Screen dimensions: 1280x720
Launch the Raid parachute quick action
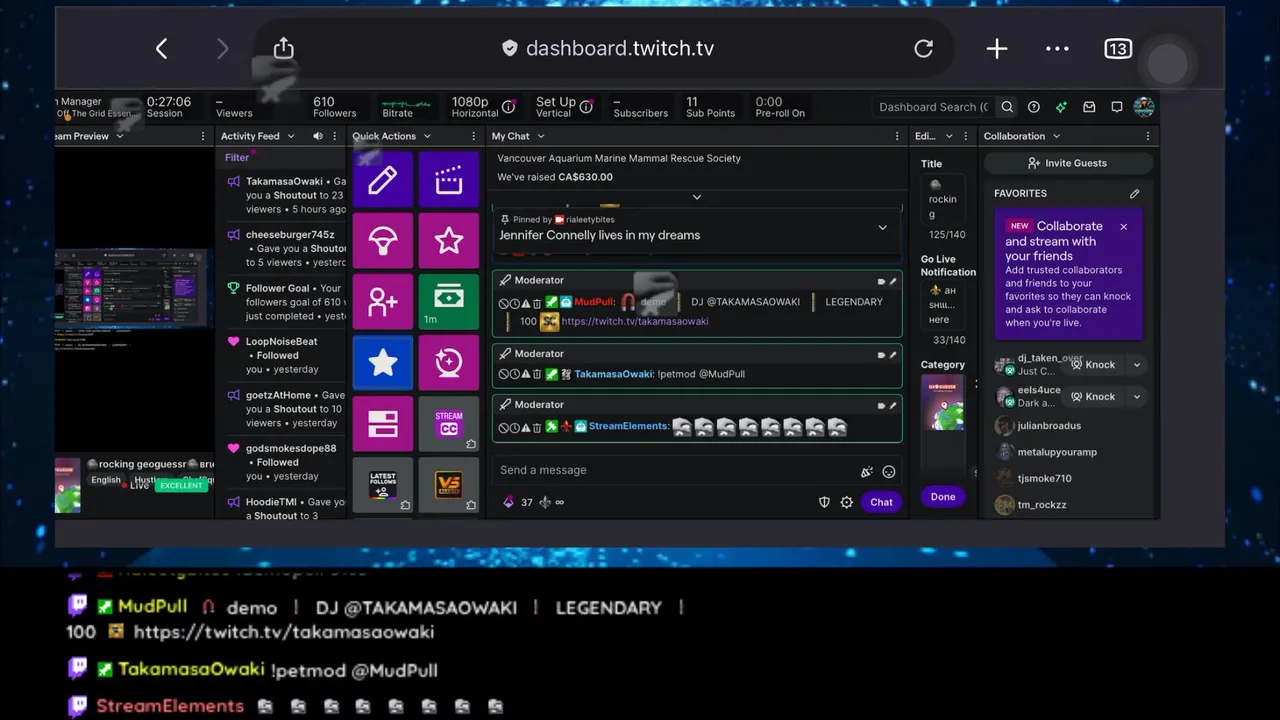pyautogui.click(x=383, y=241)
